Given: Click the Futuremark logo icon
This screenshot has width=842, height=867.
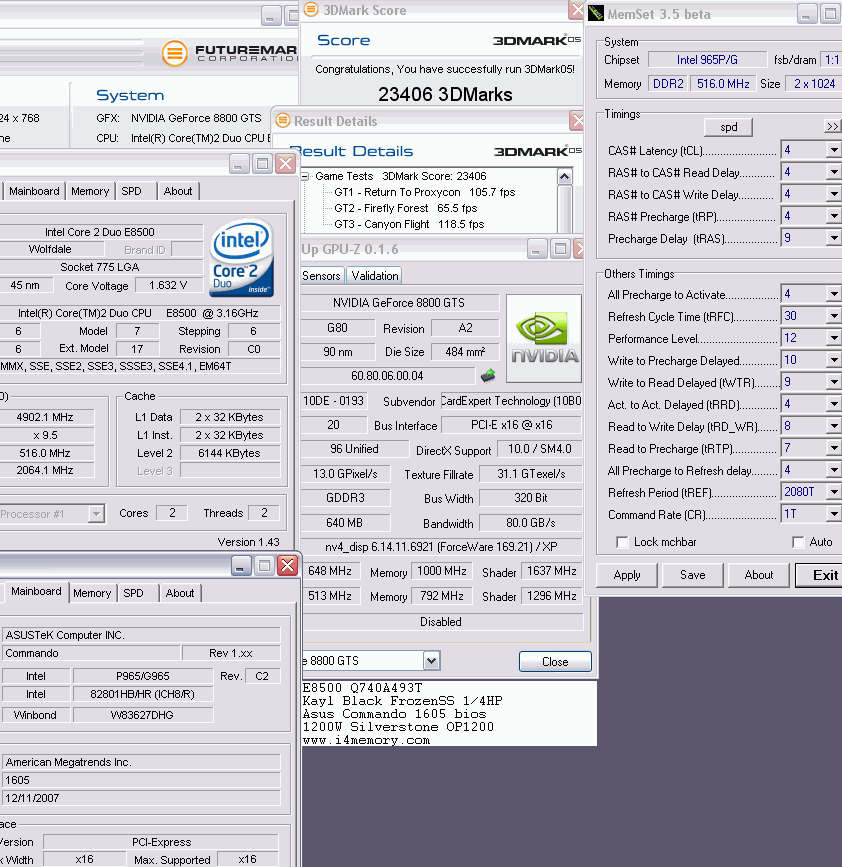Looking at the screenshot, I should pyautogui.click(x=174, y=54).
